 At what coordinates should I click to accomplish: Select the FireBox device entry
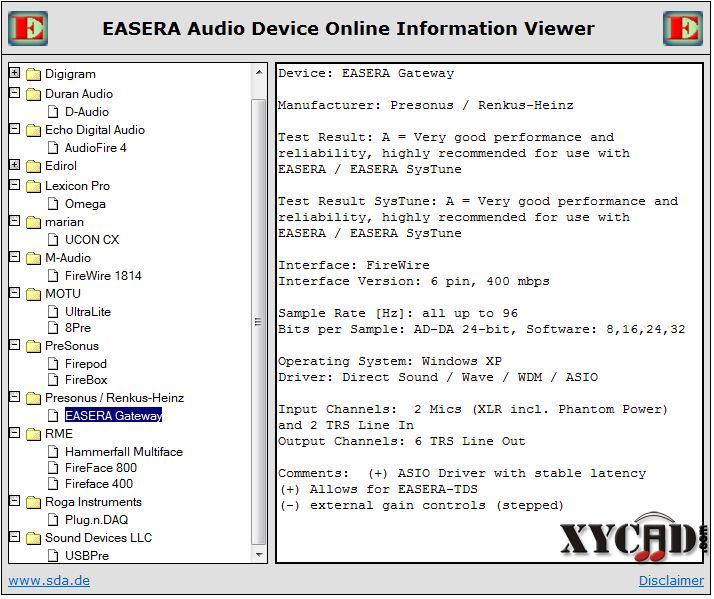pos(86,379)
